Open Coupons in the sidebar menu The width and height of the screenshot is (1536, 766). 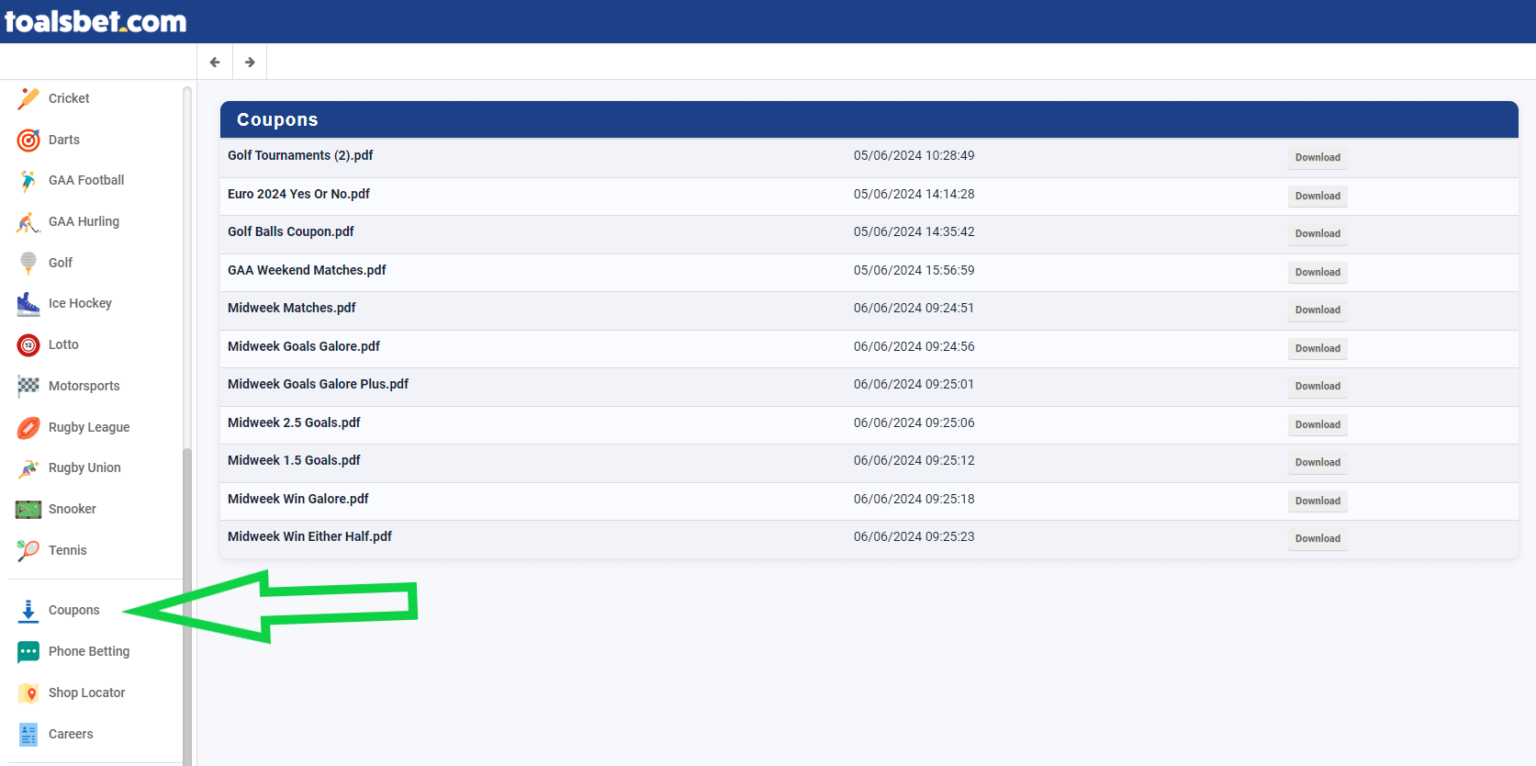pyautogui.click(x=74, y=610)
